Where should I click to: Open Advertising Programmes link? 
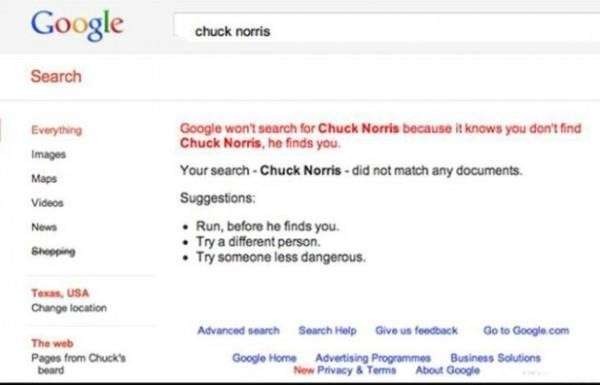tap(373, 358)
